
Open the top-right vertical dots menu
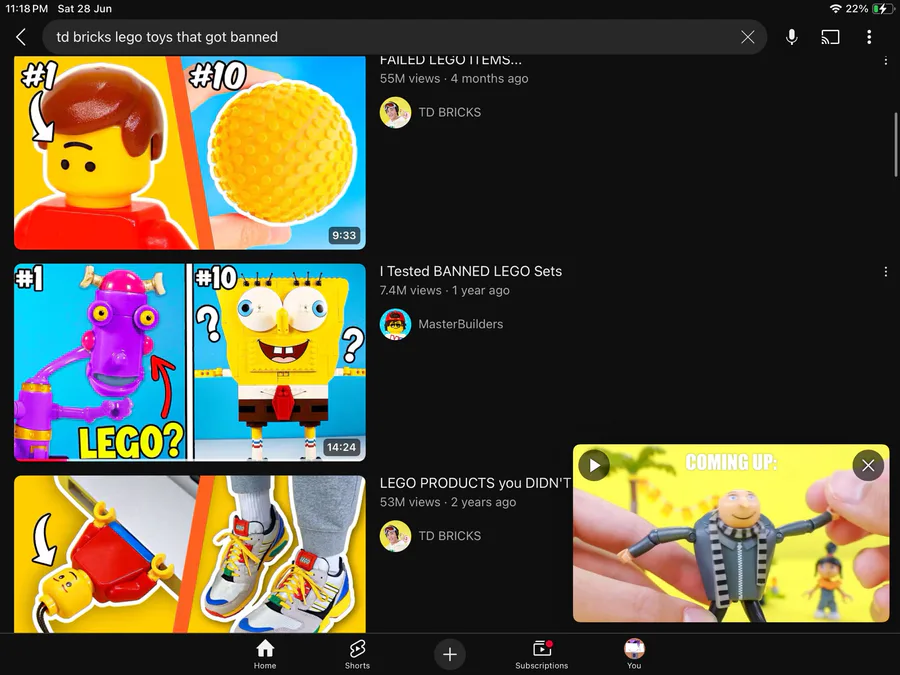click(869, 37)
